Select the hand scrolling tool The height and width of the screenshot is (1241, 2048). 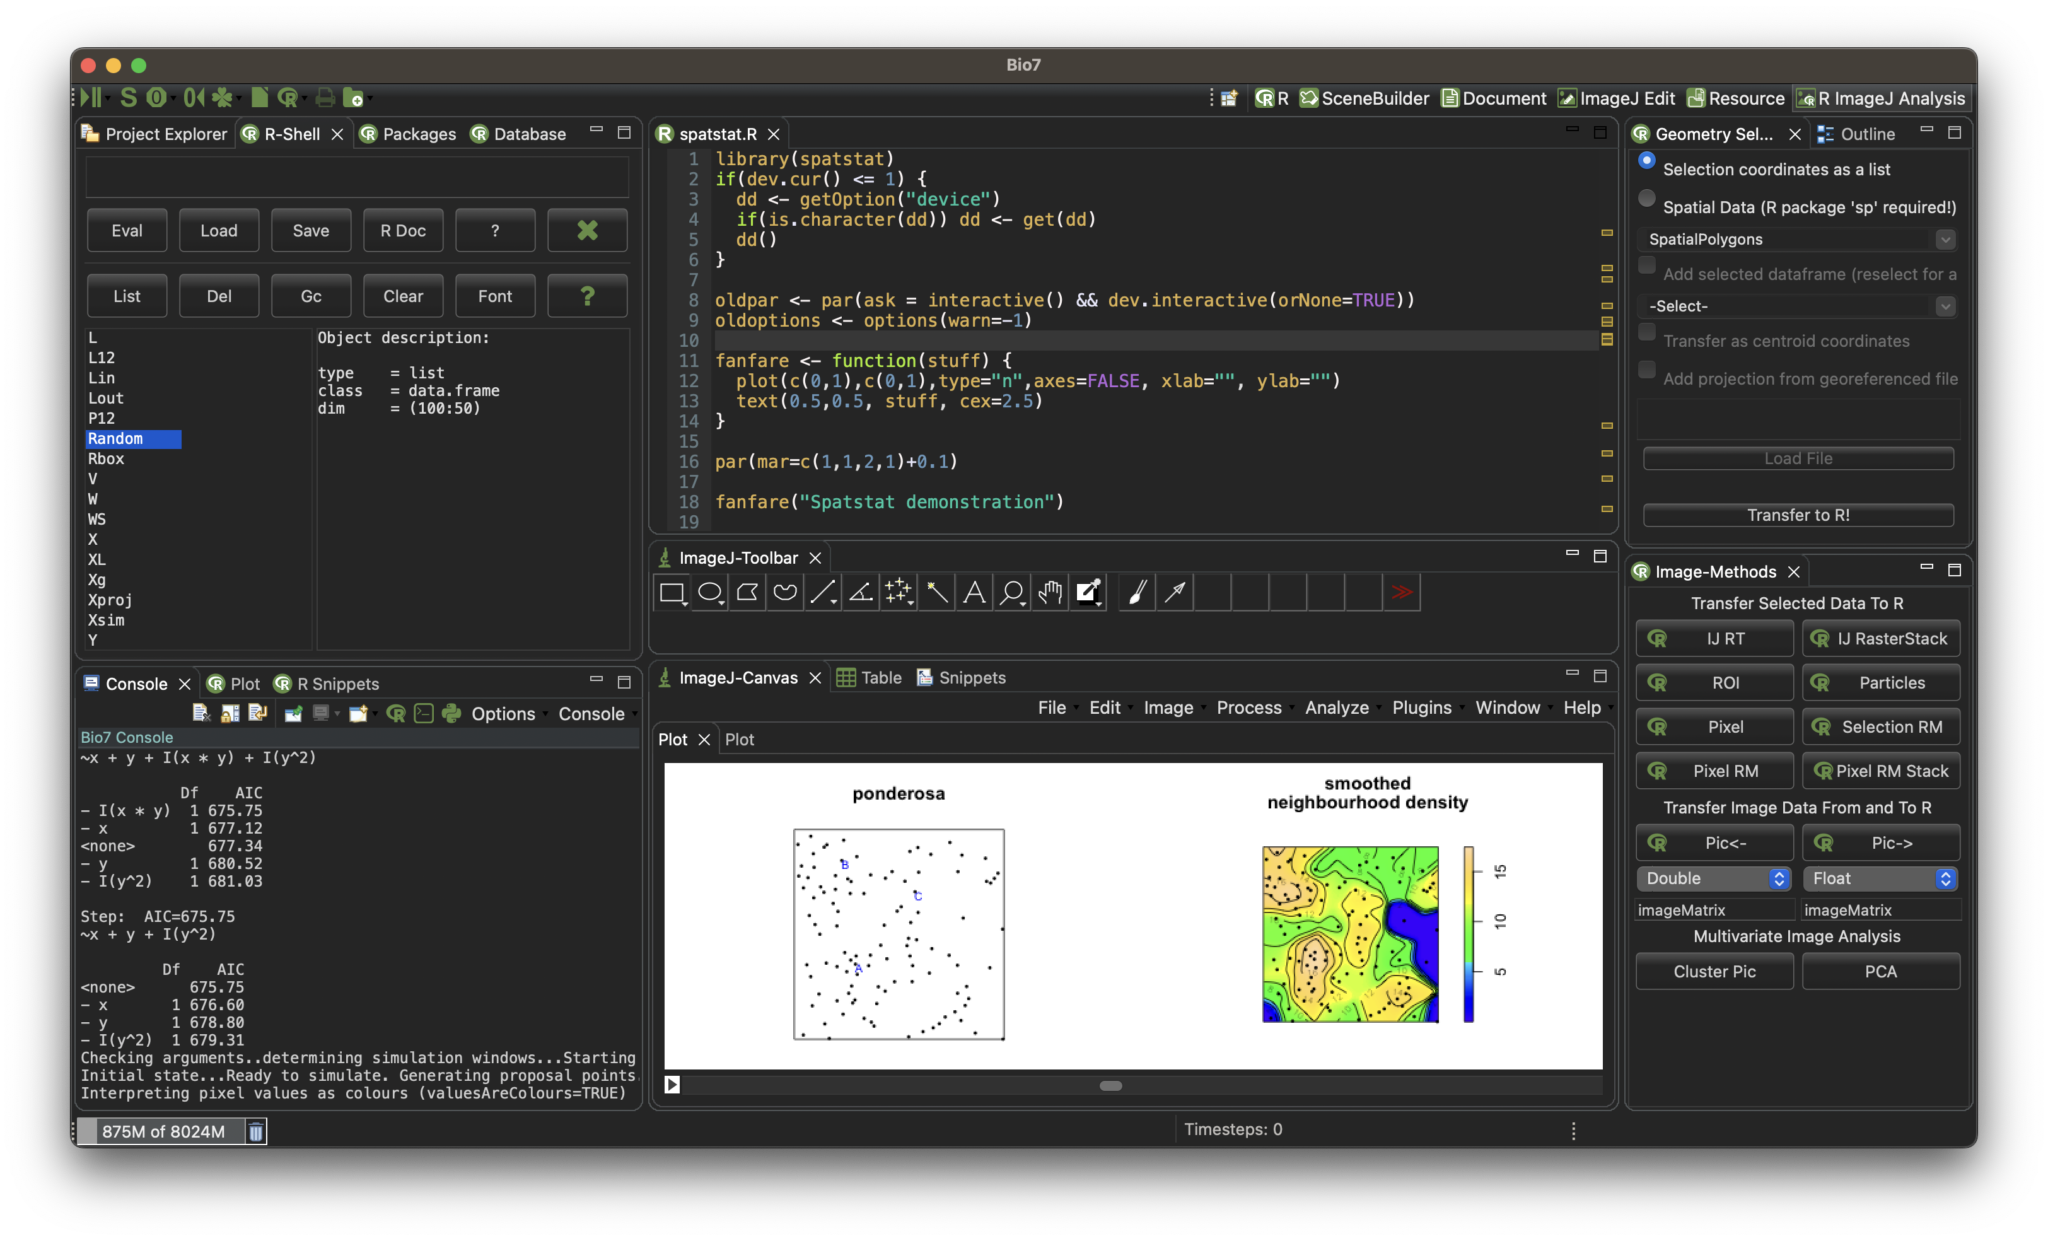coord(1050,592)
